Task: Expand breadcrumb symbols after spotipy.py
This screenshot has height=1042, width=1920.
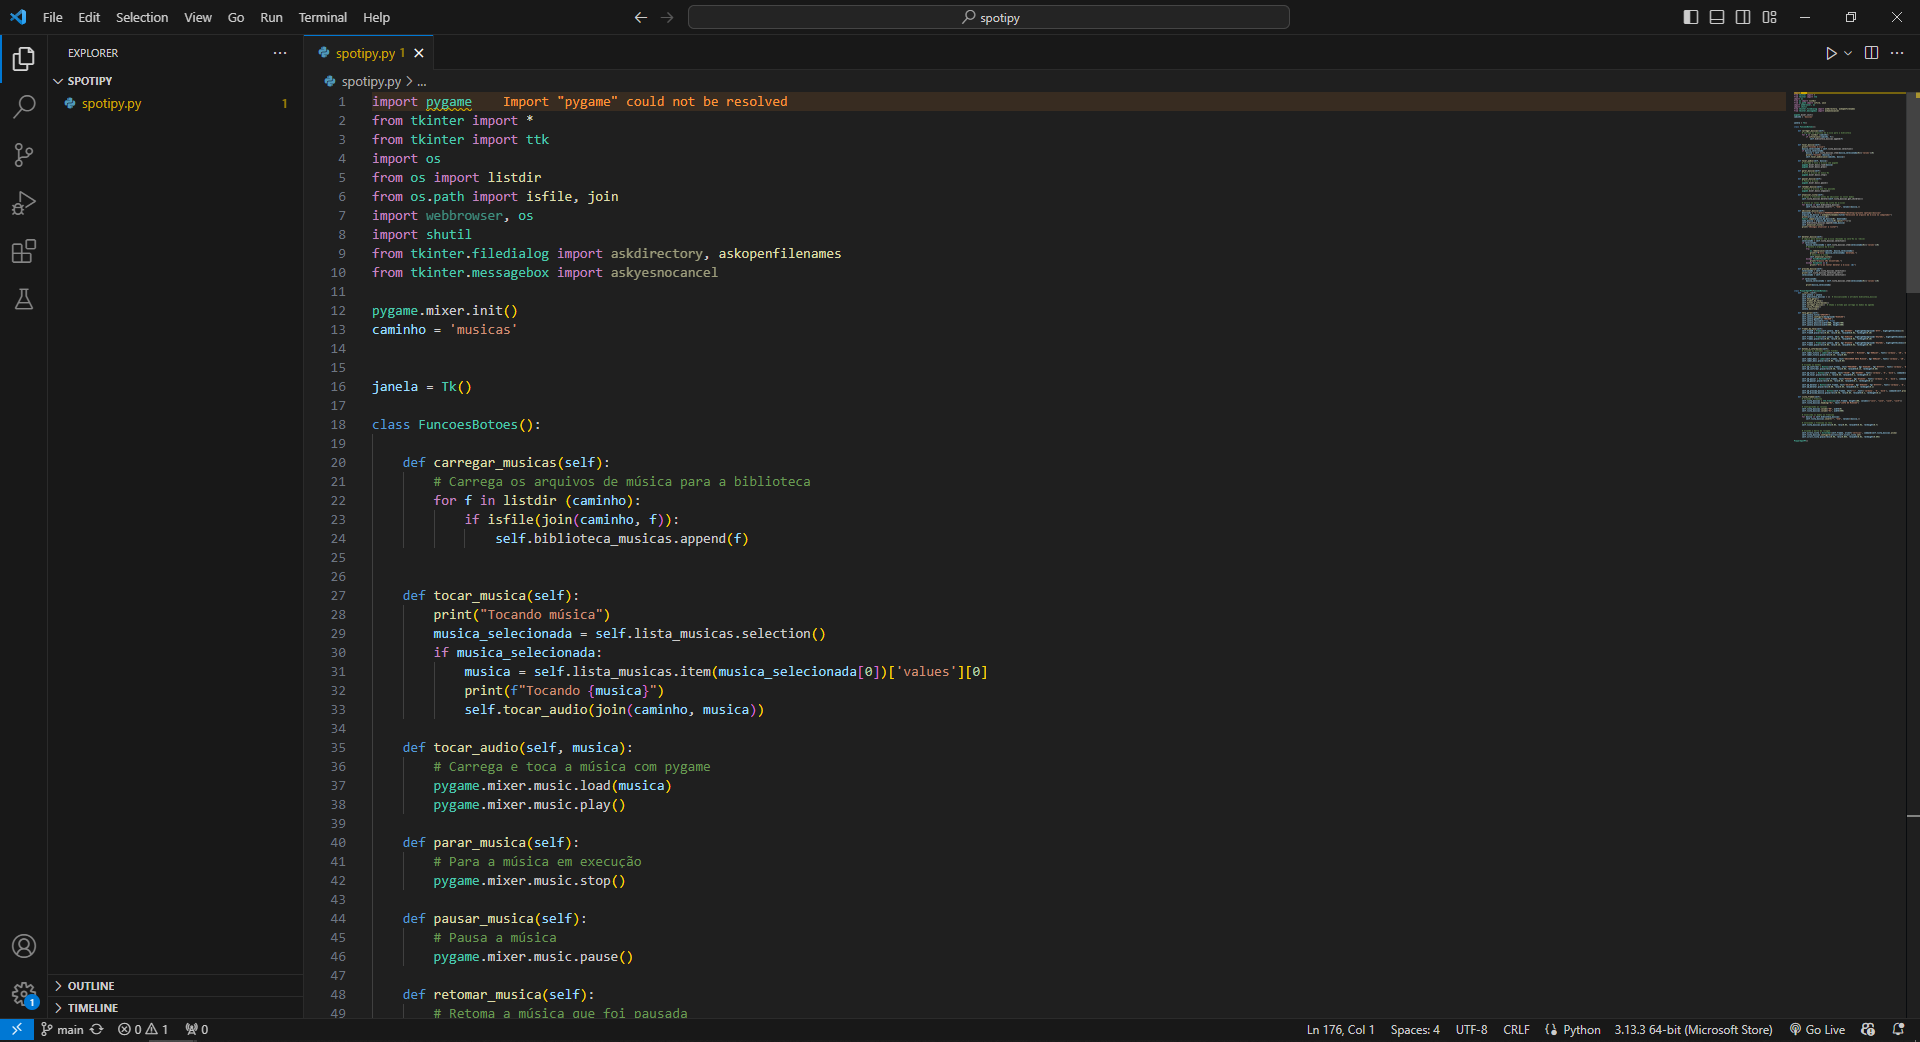Action: pos(422,82)
